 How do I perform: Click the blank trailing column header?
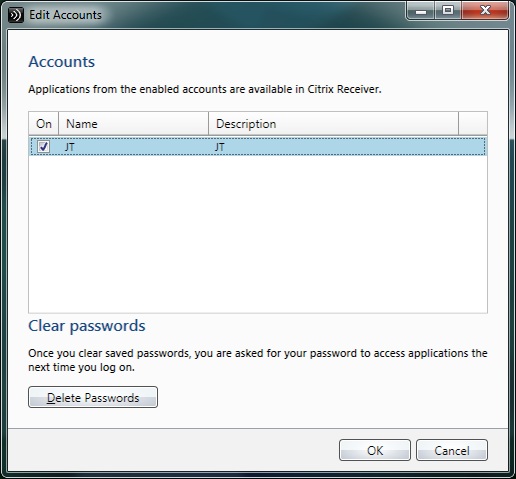coord(473,124)
